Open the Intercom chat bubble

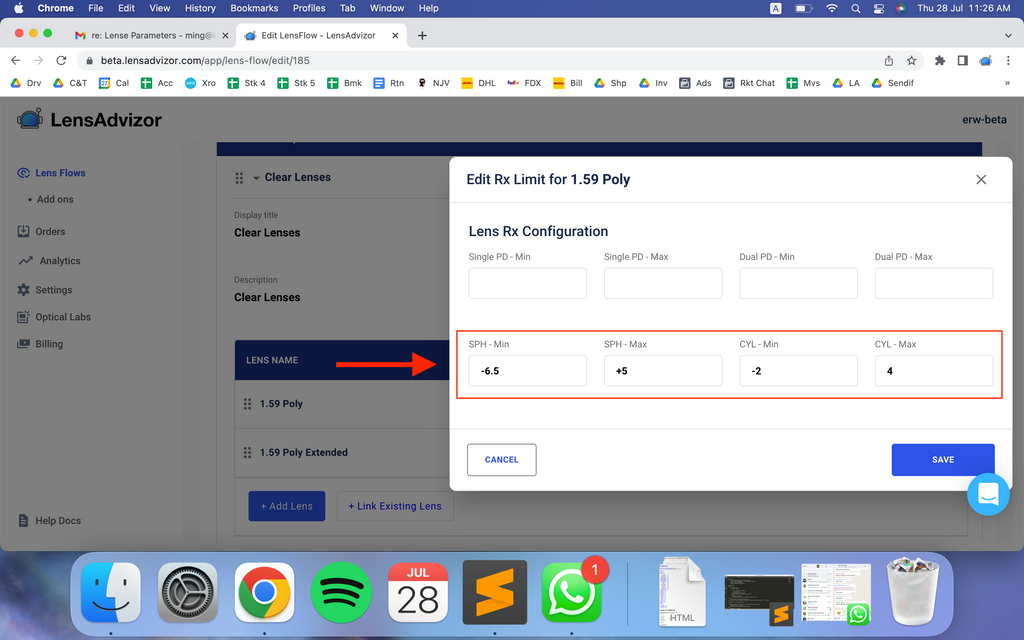coord(987,494)
